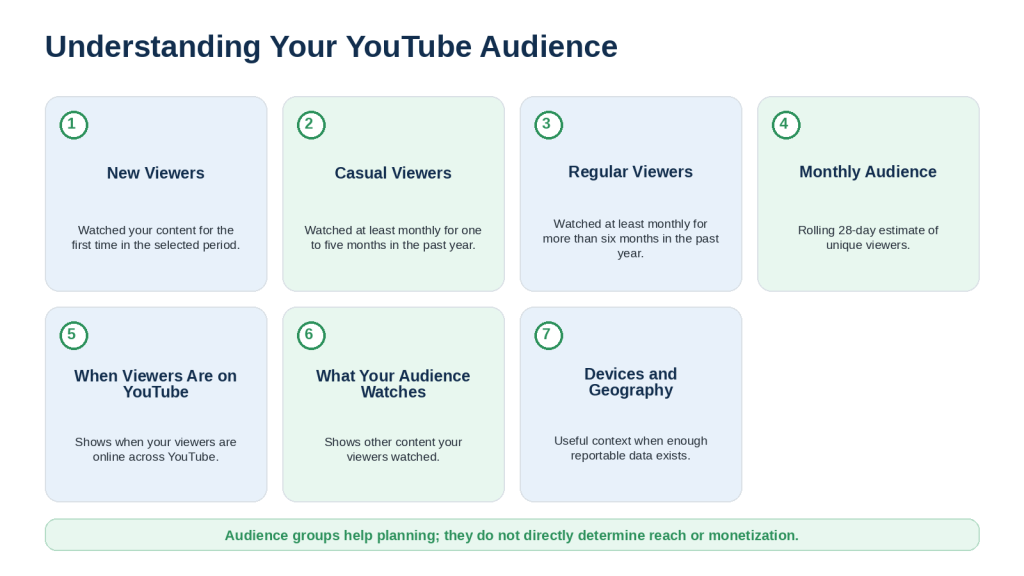Click the number 6 circle badge
Image resolution: width=1024 pixels, height=576 pixels.
click(x=311, y=335)
